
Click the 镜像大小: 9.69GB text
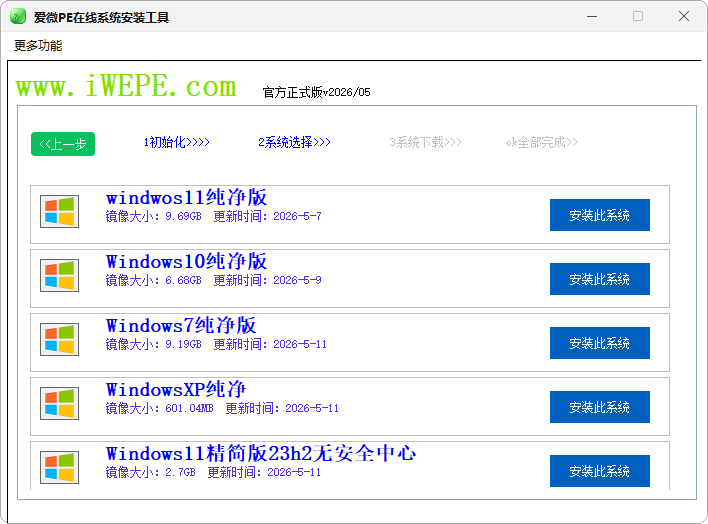tap(154, 216)
